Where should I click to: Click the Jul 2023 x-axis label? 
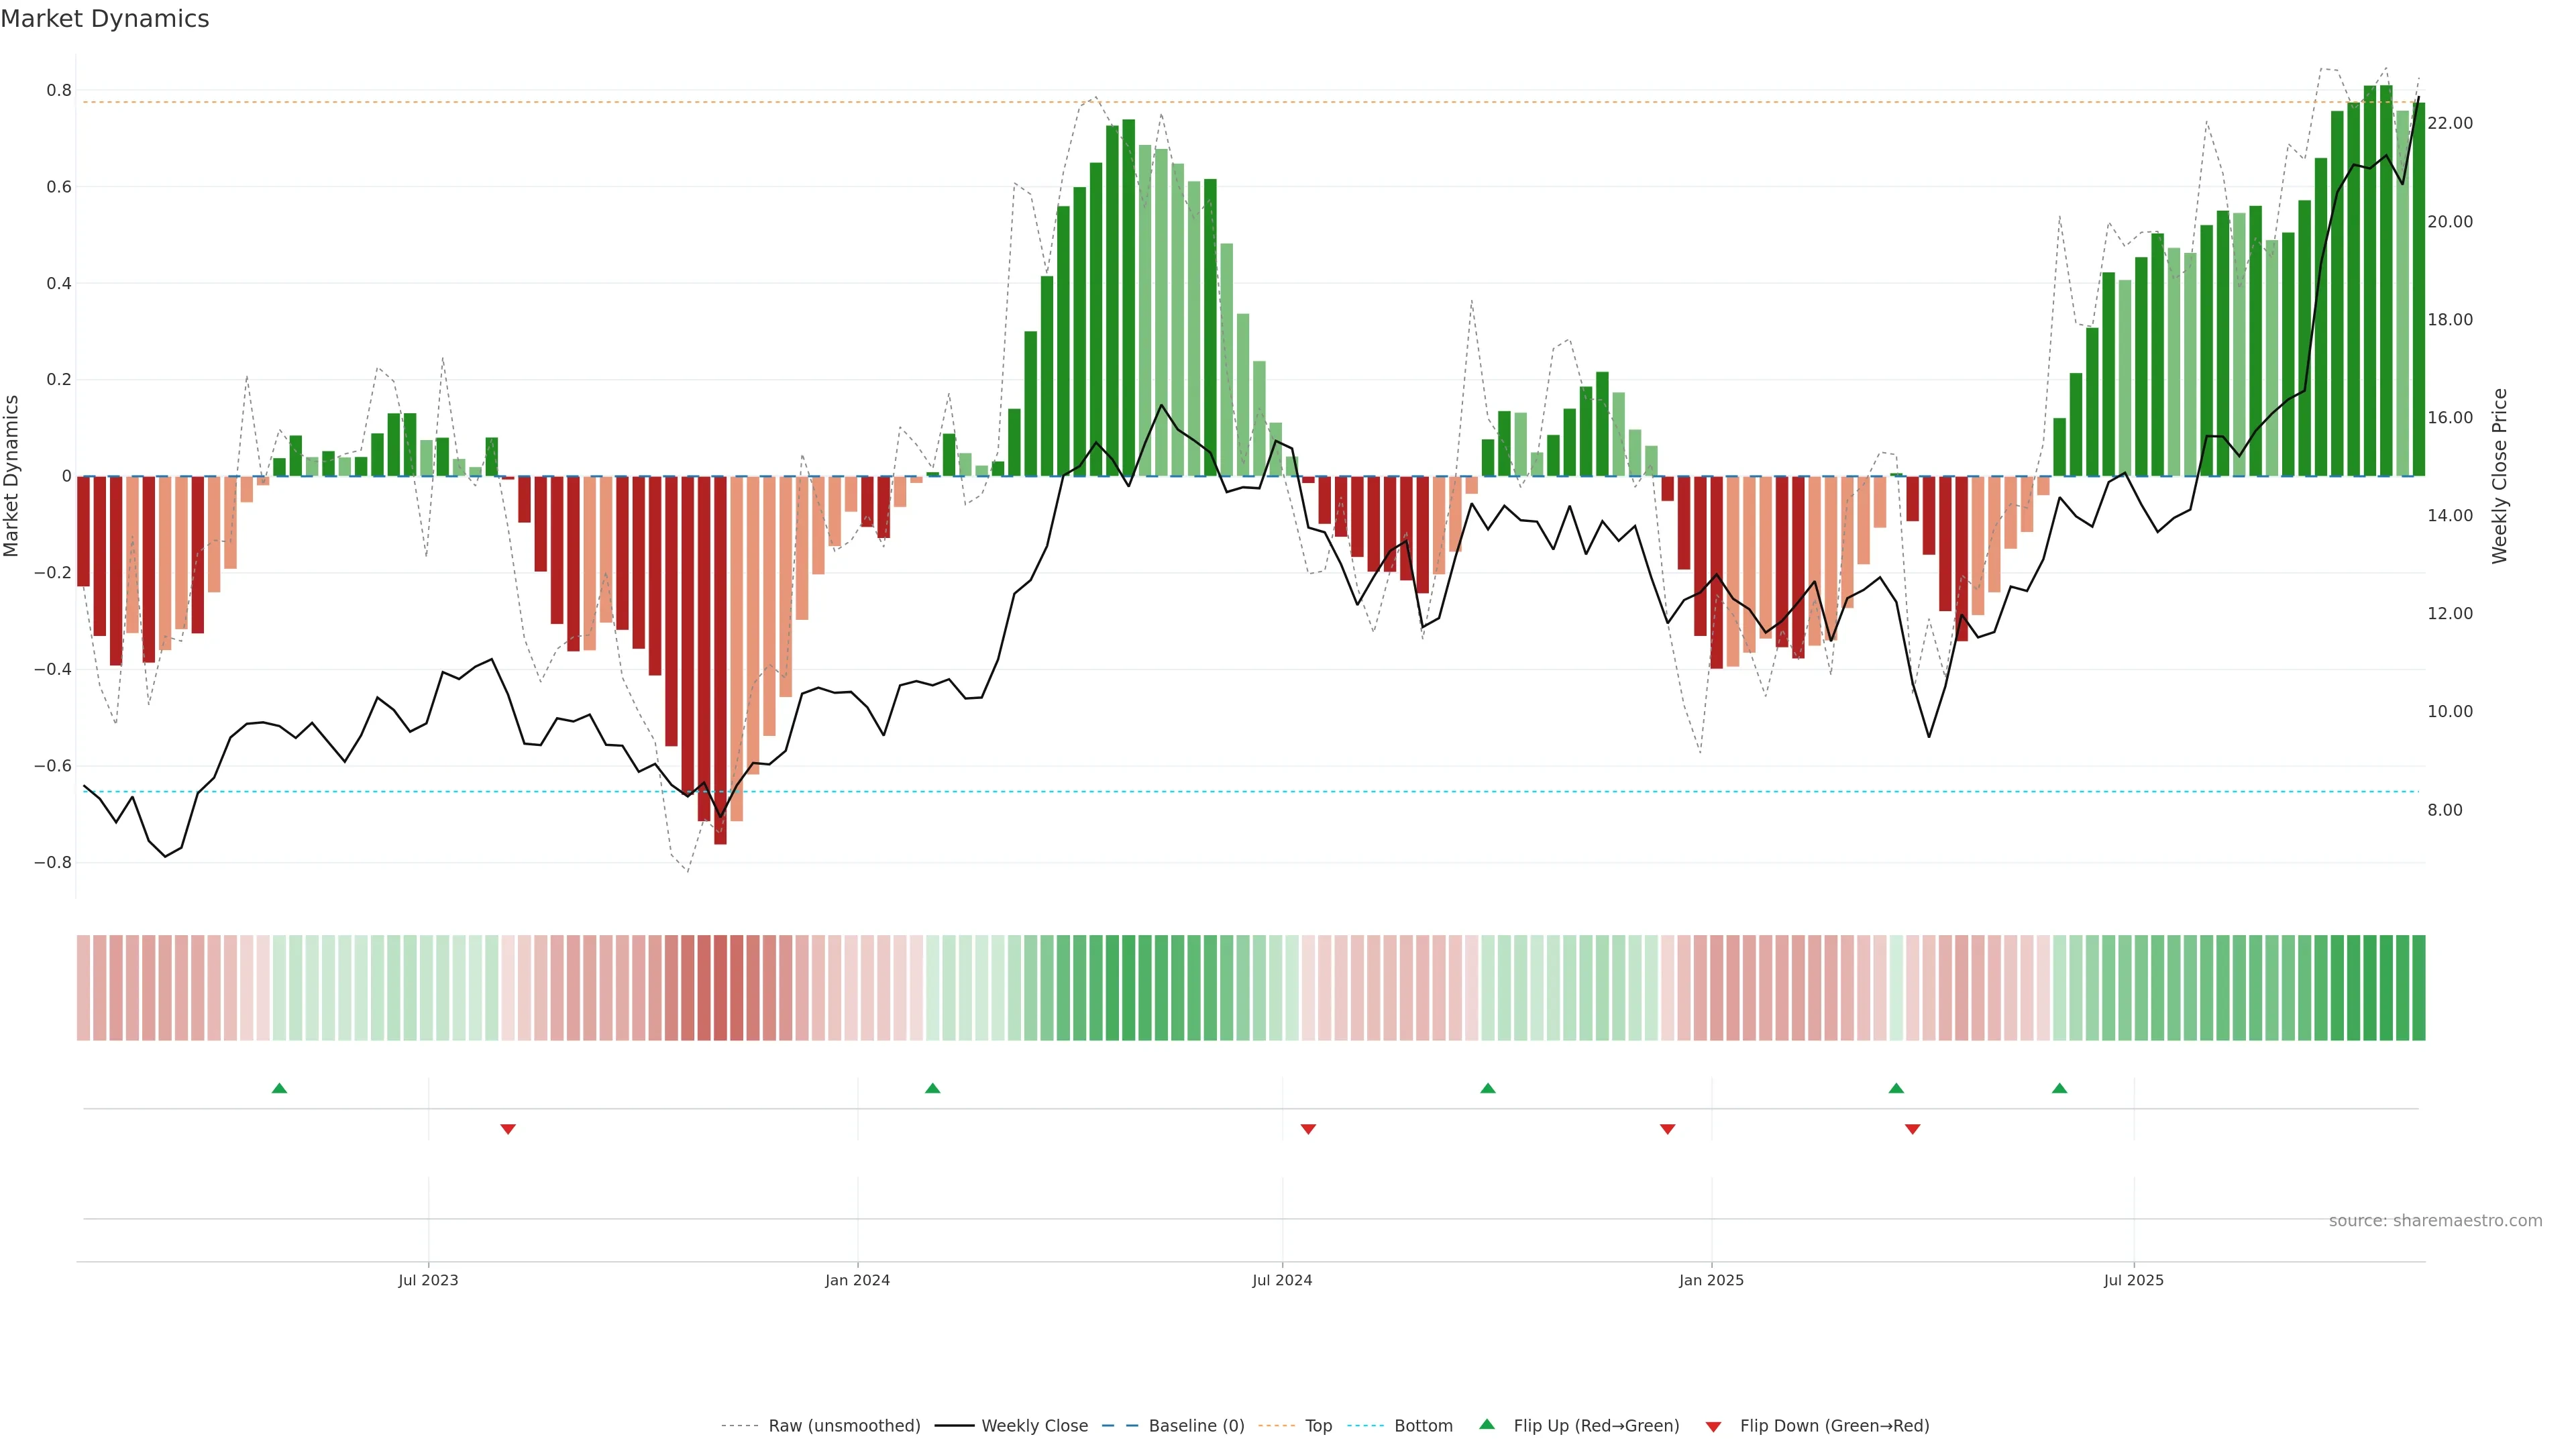pos(428,1280)
